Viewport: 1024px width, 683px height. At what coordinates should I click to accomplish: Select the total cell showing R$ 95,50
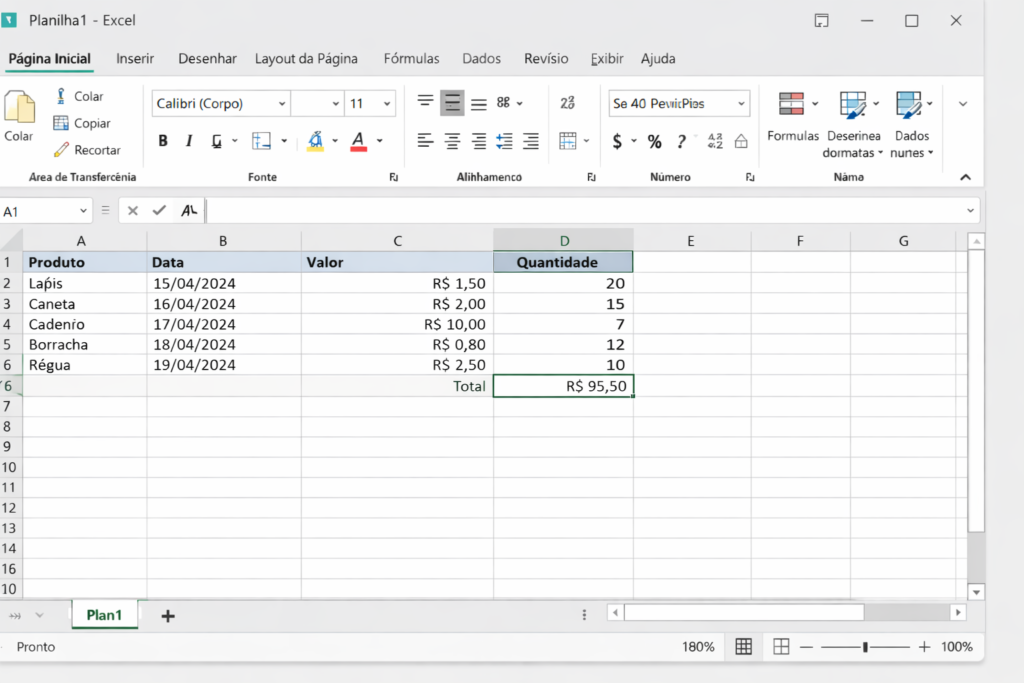pos(563,386)
